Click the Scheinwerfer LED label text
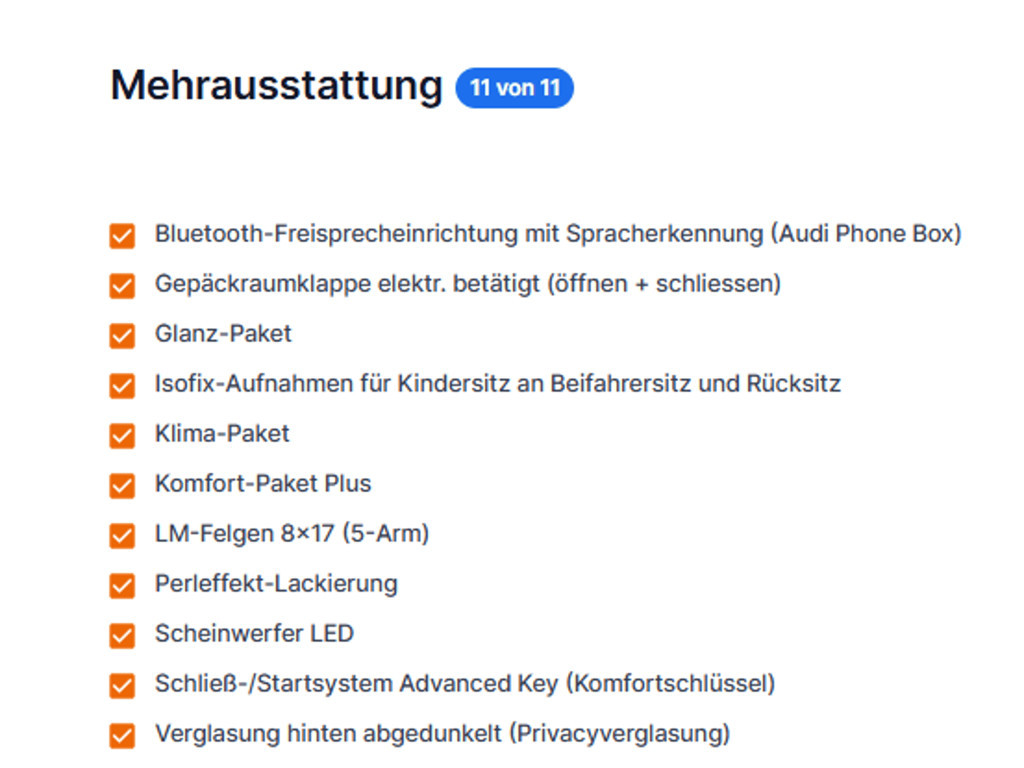1024x768 pixels. [254, 633]
